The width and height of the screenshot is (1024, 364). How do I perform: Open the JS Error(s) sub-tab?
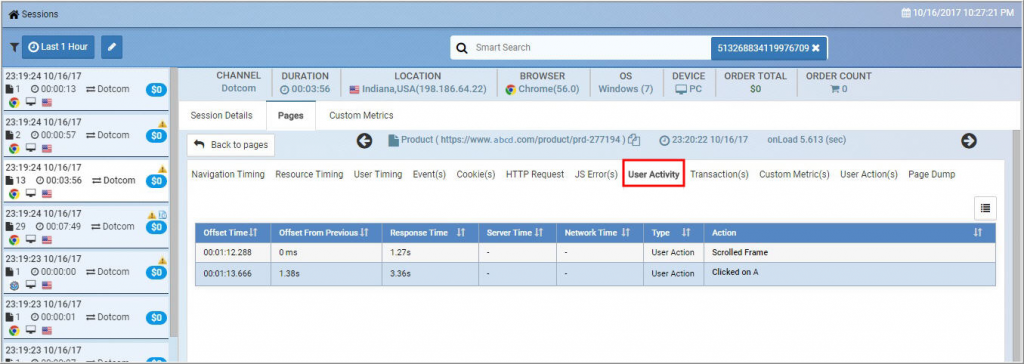[x=596, y=174]
